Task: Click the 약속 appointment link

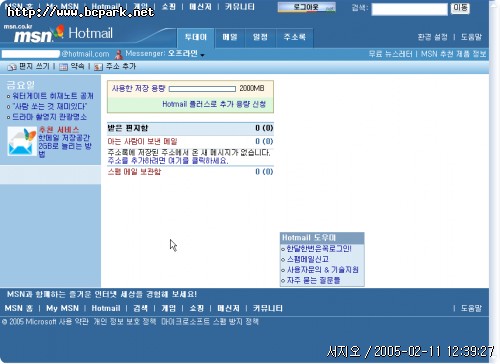Action: tap(77, 66)
